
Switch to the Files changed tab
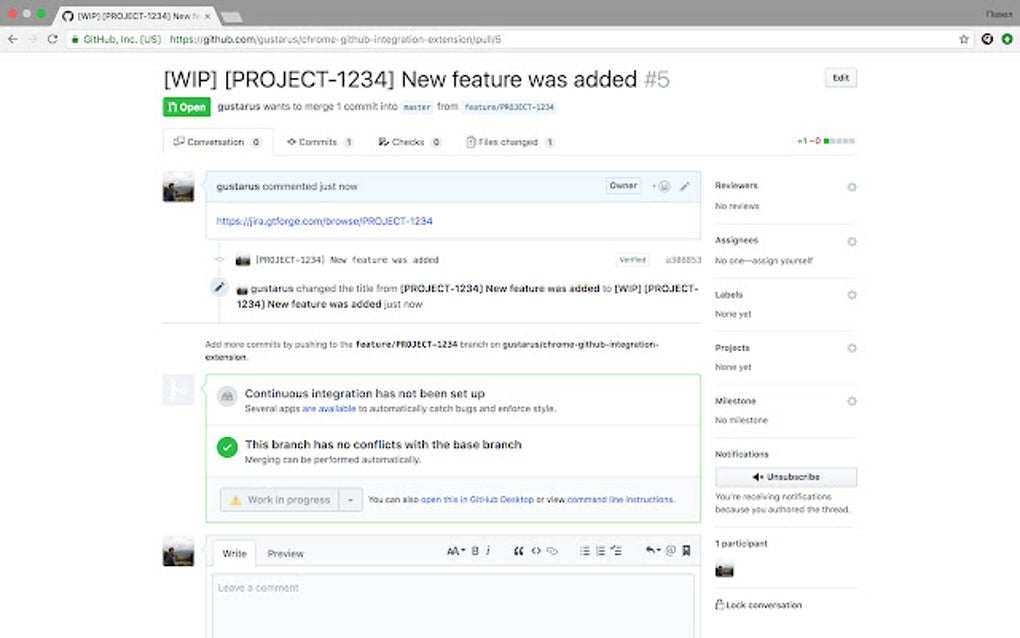pyautogui.click(x=507, y=141)
